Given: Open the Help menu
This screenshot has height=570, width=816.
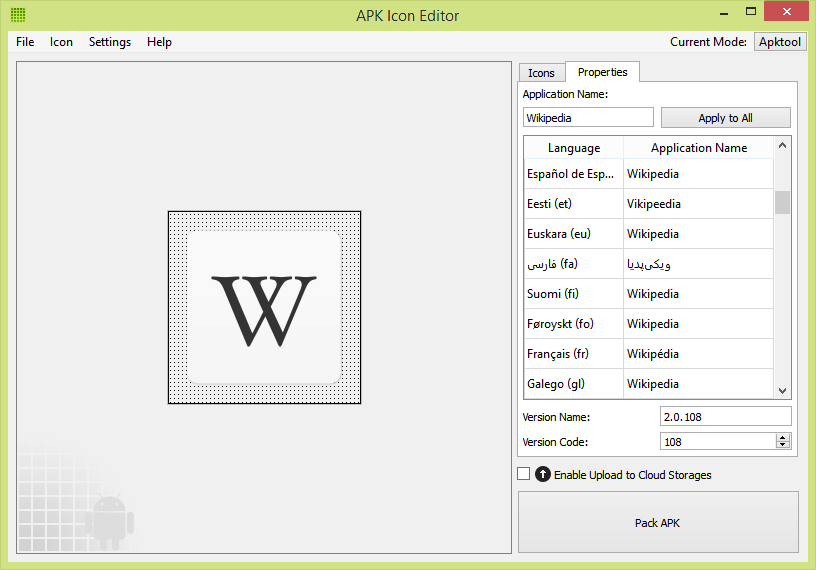Looking at the screenshot, I should click(x=159, y=42).
